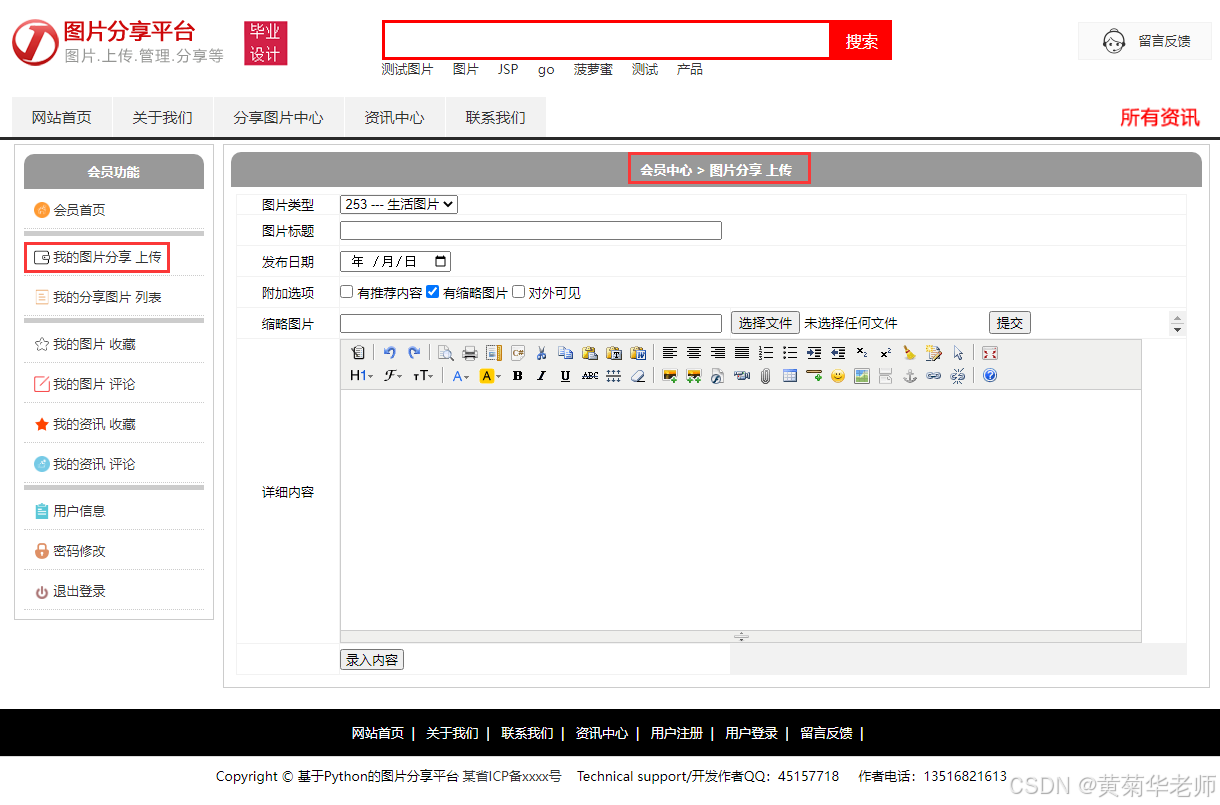Apply Italic formatting in the editor
Screen dimensions: 1220x805
pyautogui.click(x=540, y=375)
